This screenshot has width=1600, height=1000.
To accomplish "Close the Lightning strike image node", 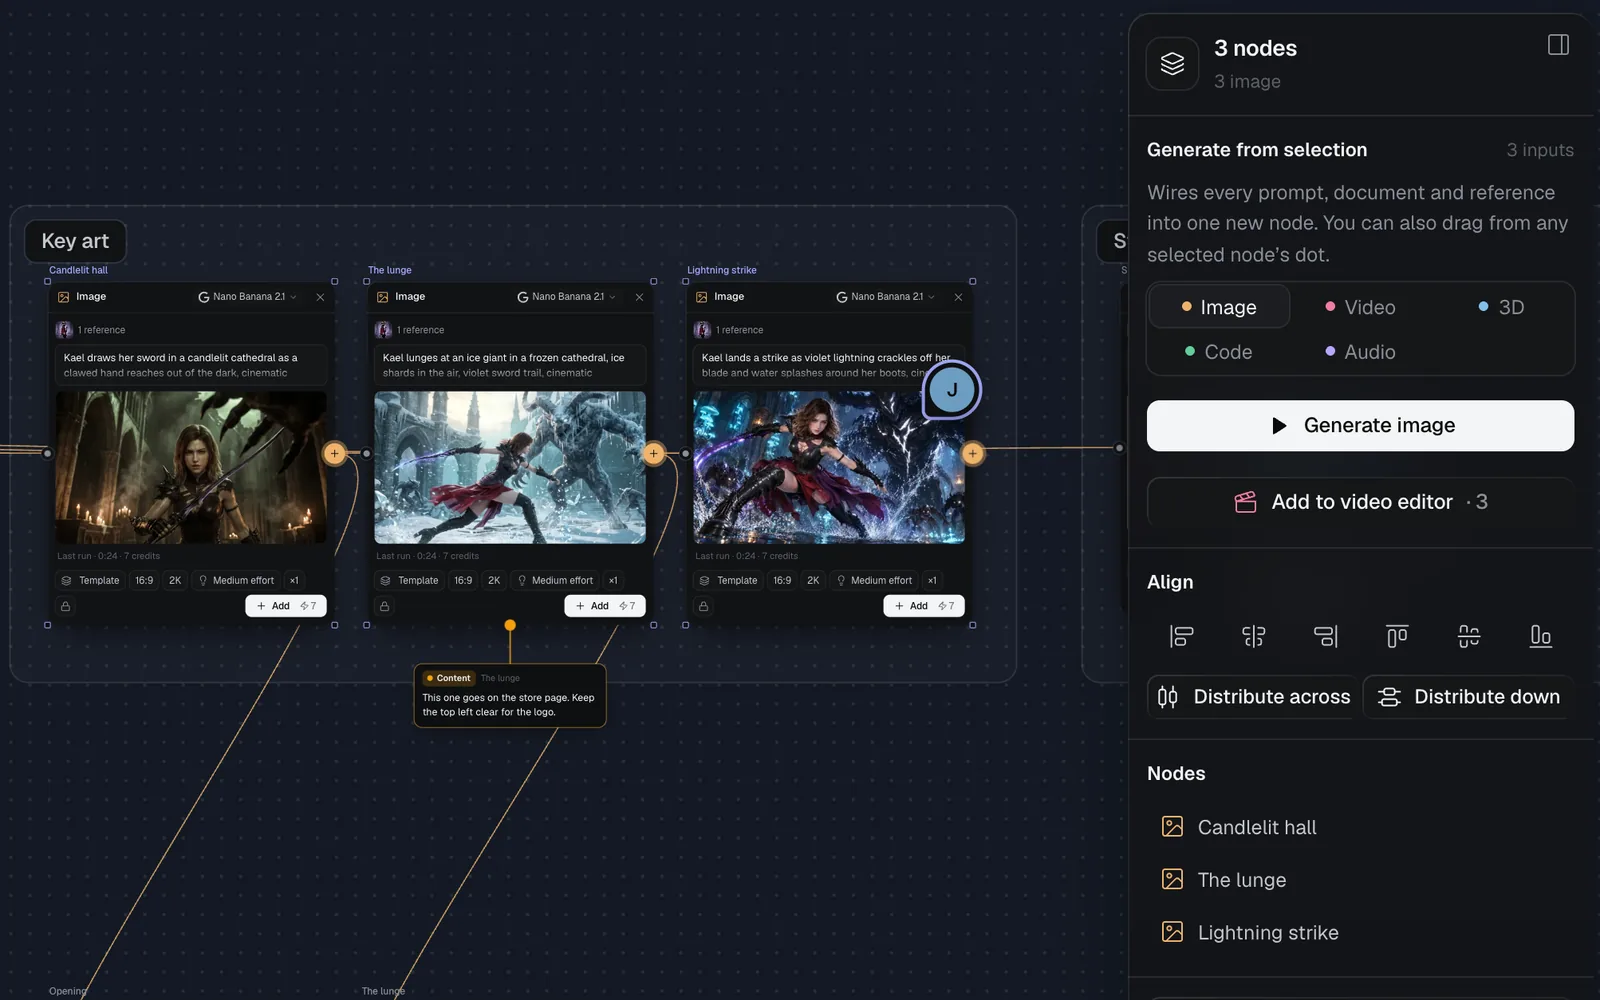I will point(958,297).
